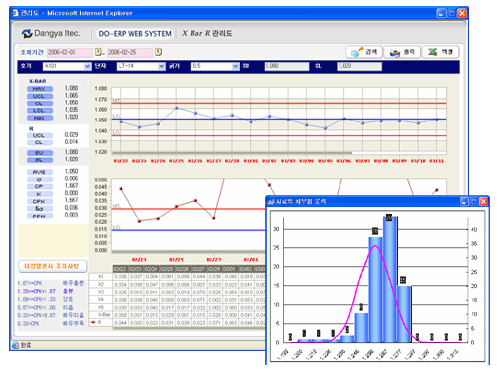This screenshot has height=375, width=500.
Task: Click the Dangya Itec logo
Action: coord(51,33)
